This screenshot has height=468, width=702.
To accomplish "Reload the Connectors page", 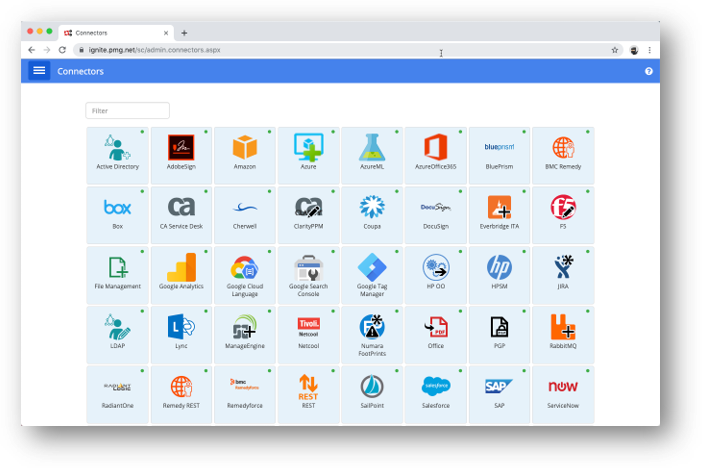I will tap(62, 50).
